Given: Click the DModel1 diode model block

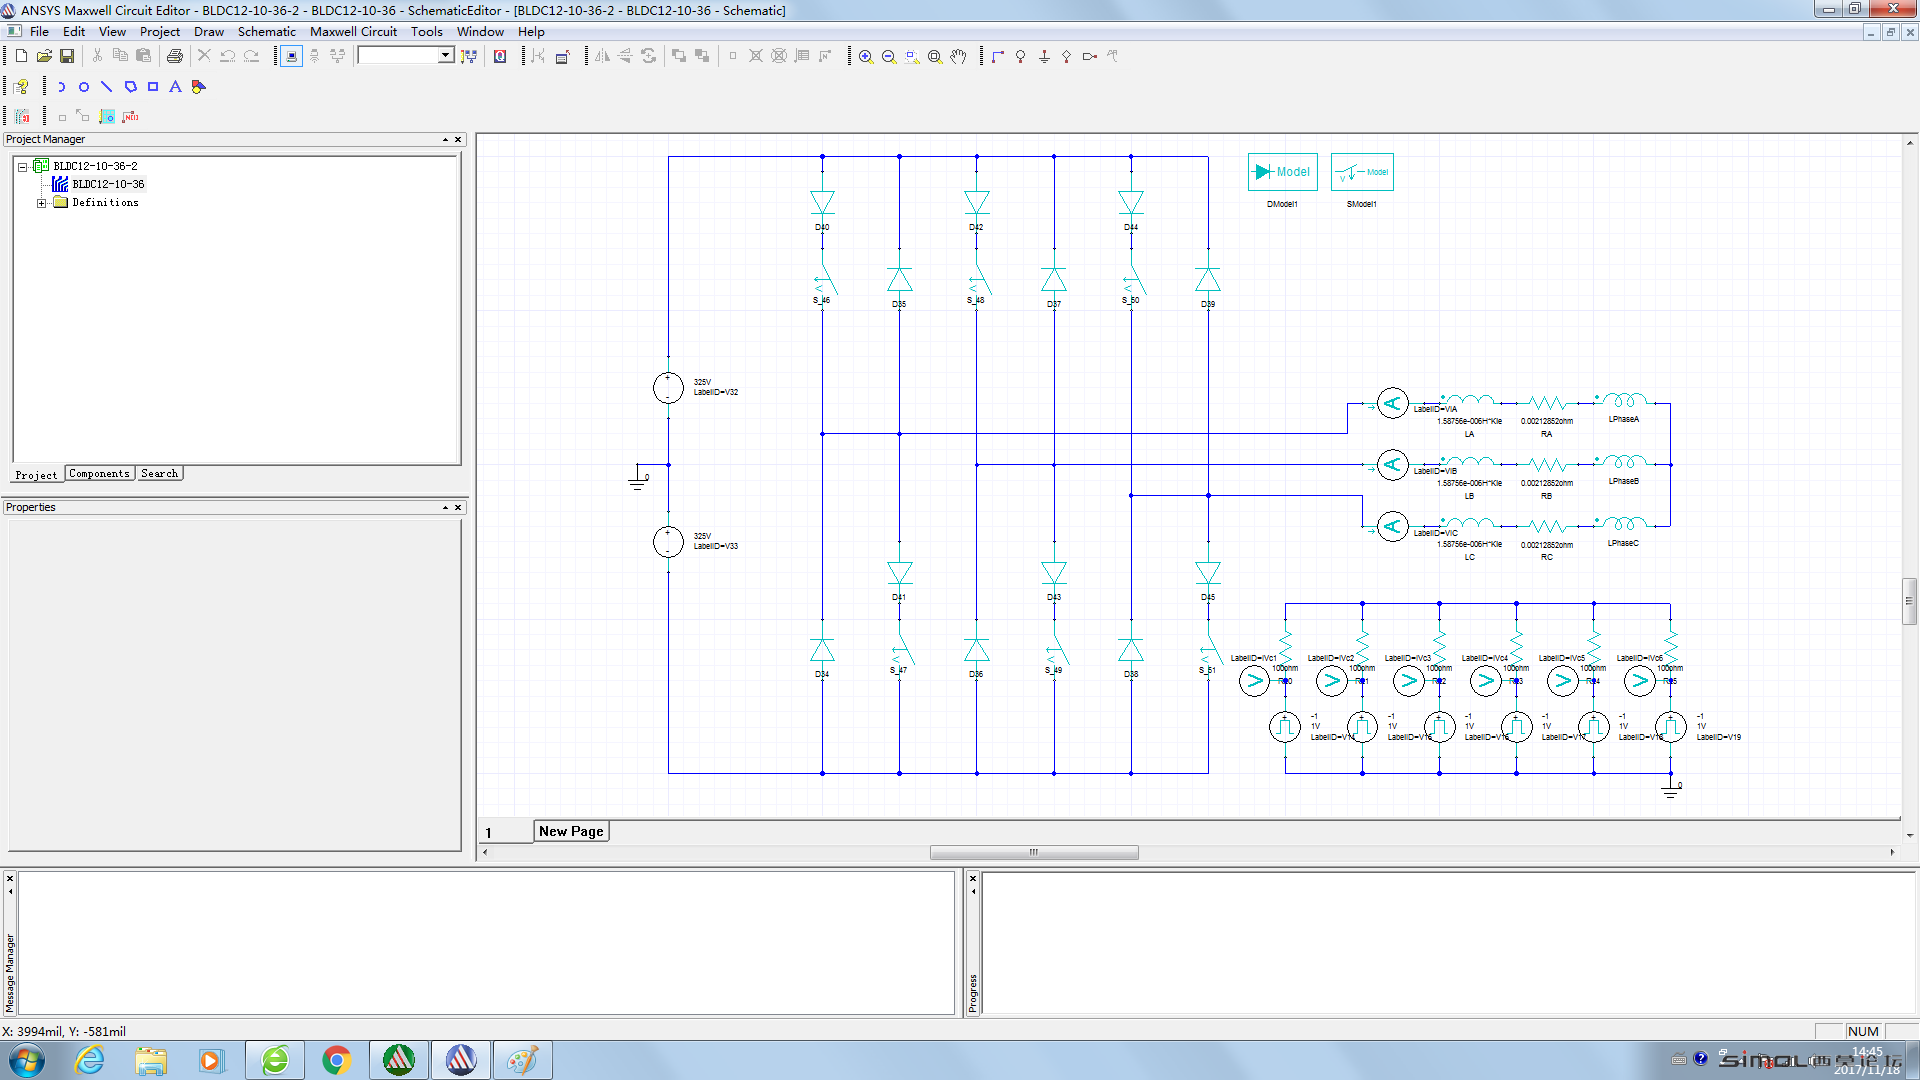Looking at the screenshot, I should [1282, 172].
